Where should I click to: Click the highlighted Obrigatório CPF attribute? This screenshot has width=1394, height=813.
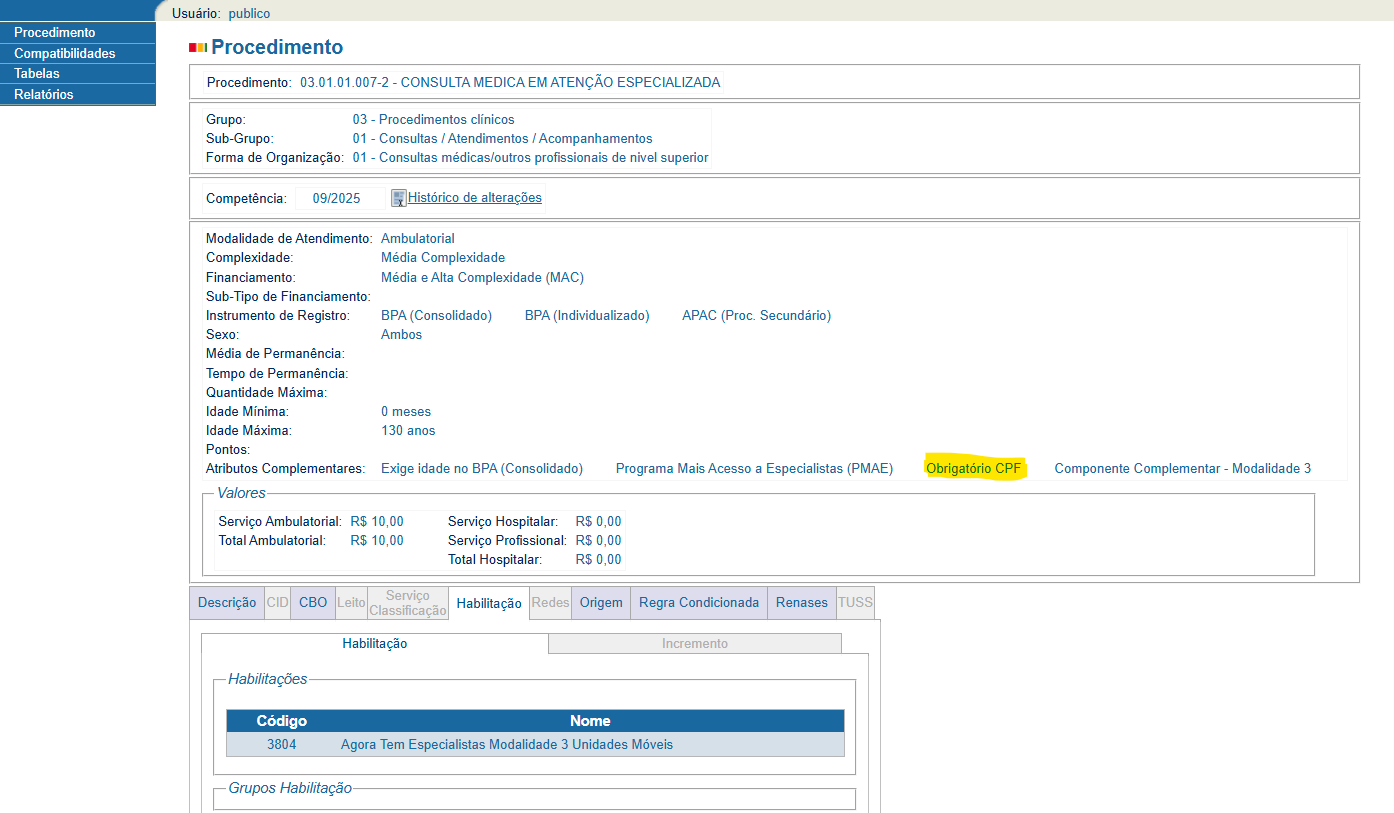[x=974, y=469]
